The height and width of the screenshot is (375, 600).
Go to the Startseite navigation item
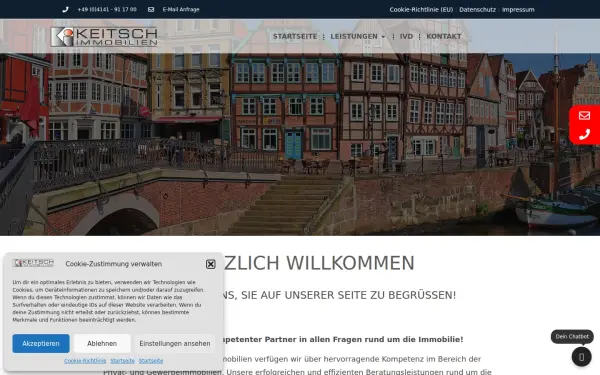tap(295, 36)
